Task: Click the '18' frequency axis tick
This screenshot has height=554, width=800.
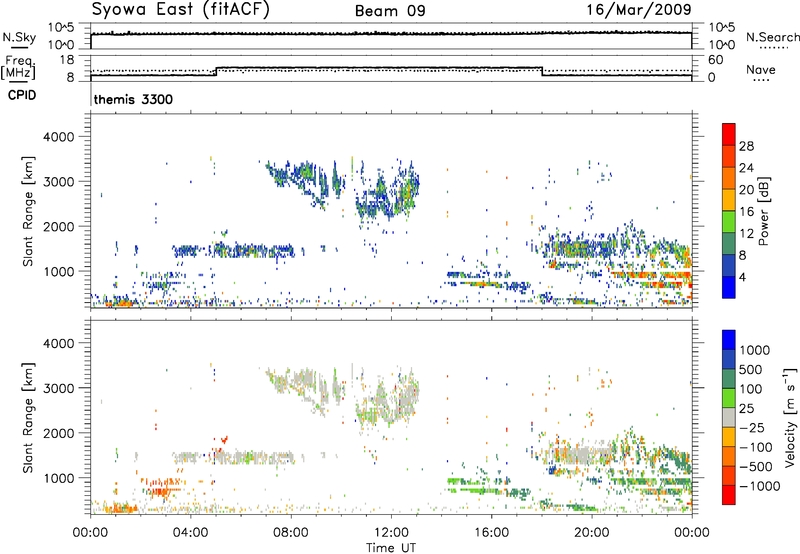Action: [66, 60]
